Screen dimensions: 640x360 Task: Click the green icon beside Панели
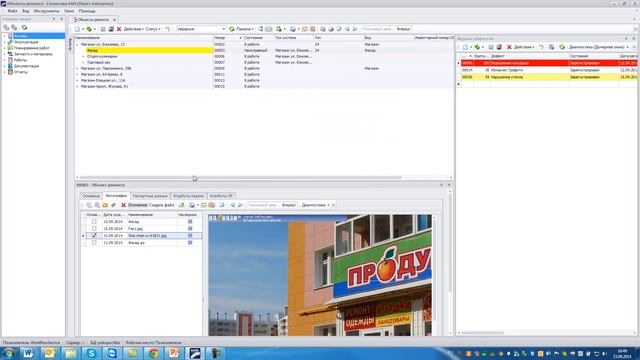pos(232,29)
